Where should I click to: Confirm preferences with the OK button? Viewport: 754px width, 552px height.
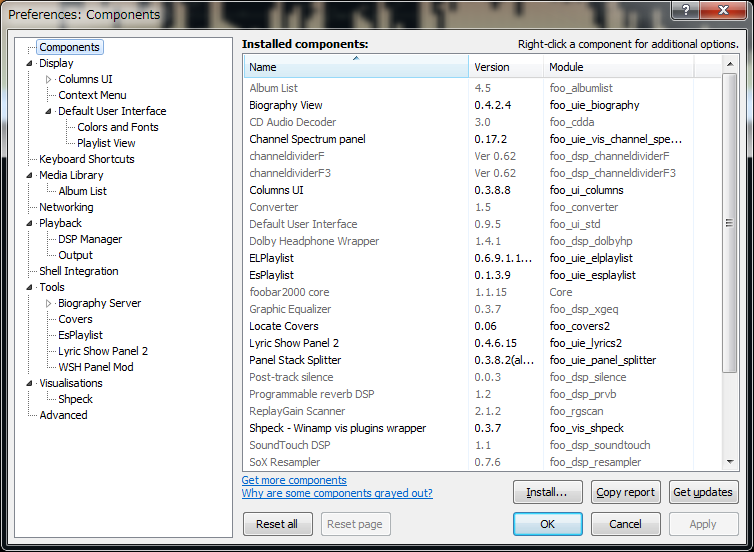coord(548,524)
